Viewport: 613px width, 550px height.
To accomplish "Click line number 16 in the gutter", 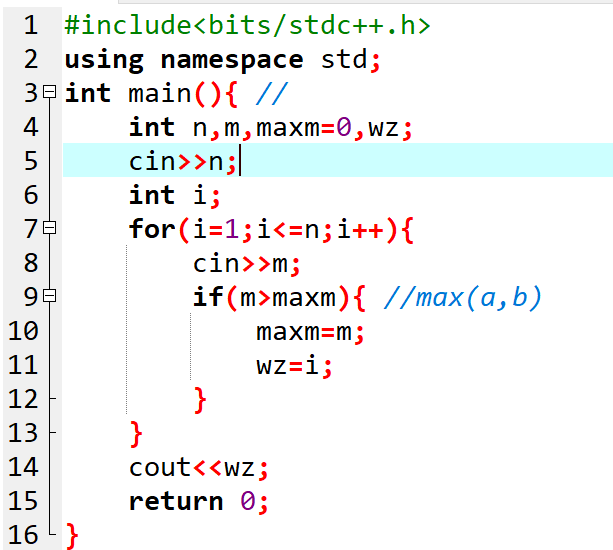I will (23, 535).
